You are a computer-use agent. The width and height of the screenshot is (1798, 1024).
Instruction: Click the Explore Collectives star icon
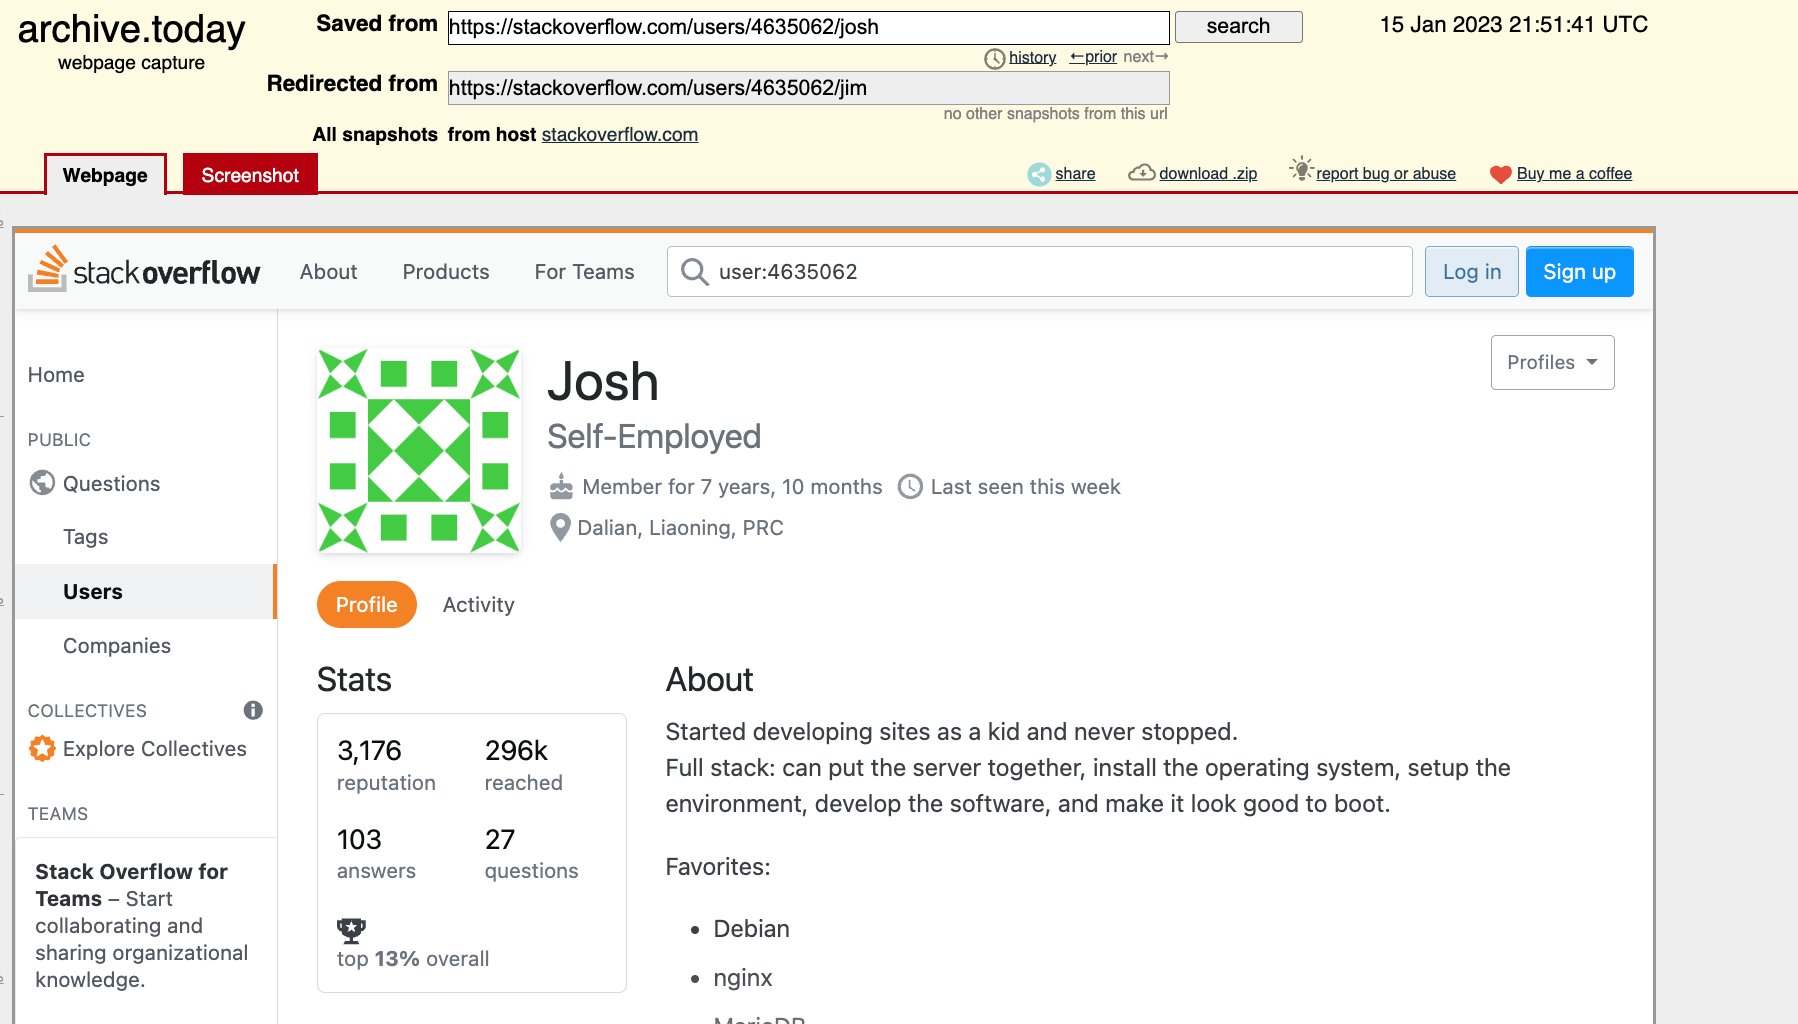tap(42, 748)
